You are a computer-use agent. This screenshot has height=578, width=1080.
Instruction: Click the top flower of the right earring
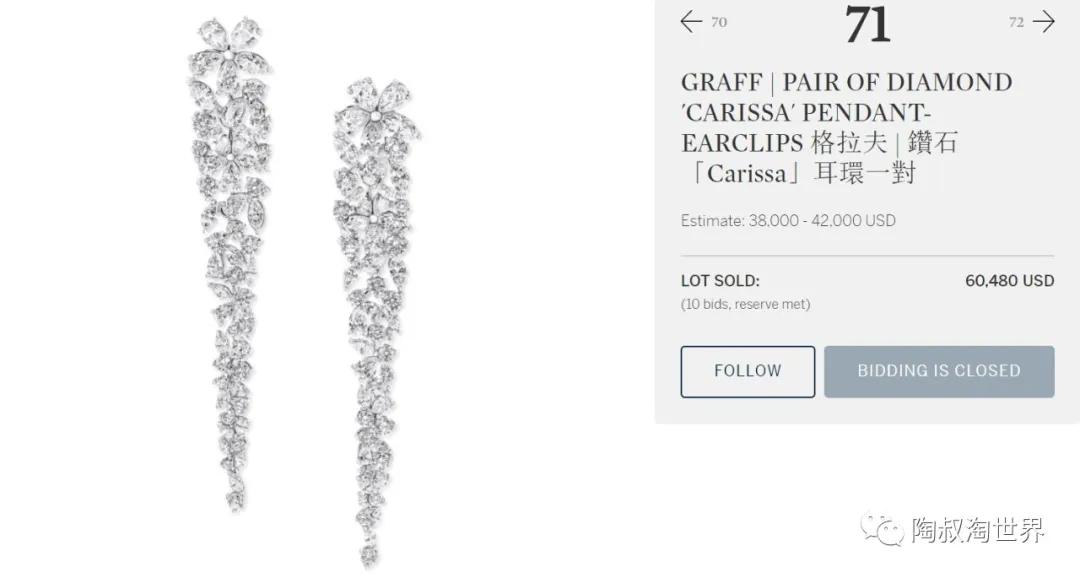[376, 108]
